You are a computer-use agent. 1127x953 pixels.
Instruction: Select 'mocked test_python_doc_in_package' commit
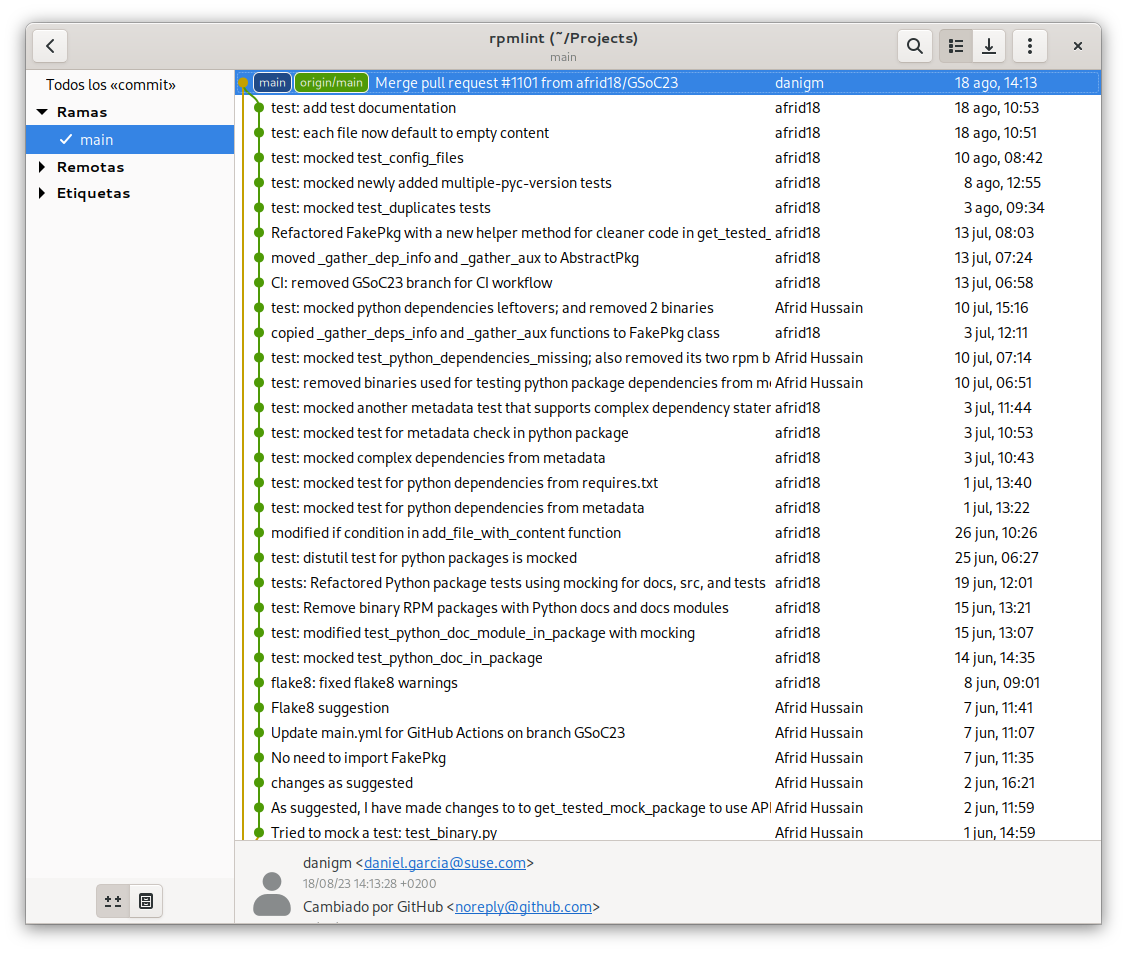tap(668, 658)
